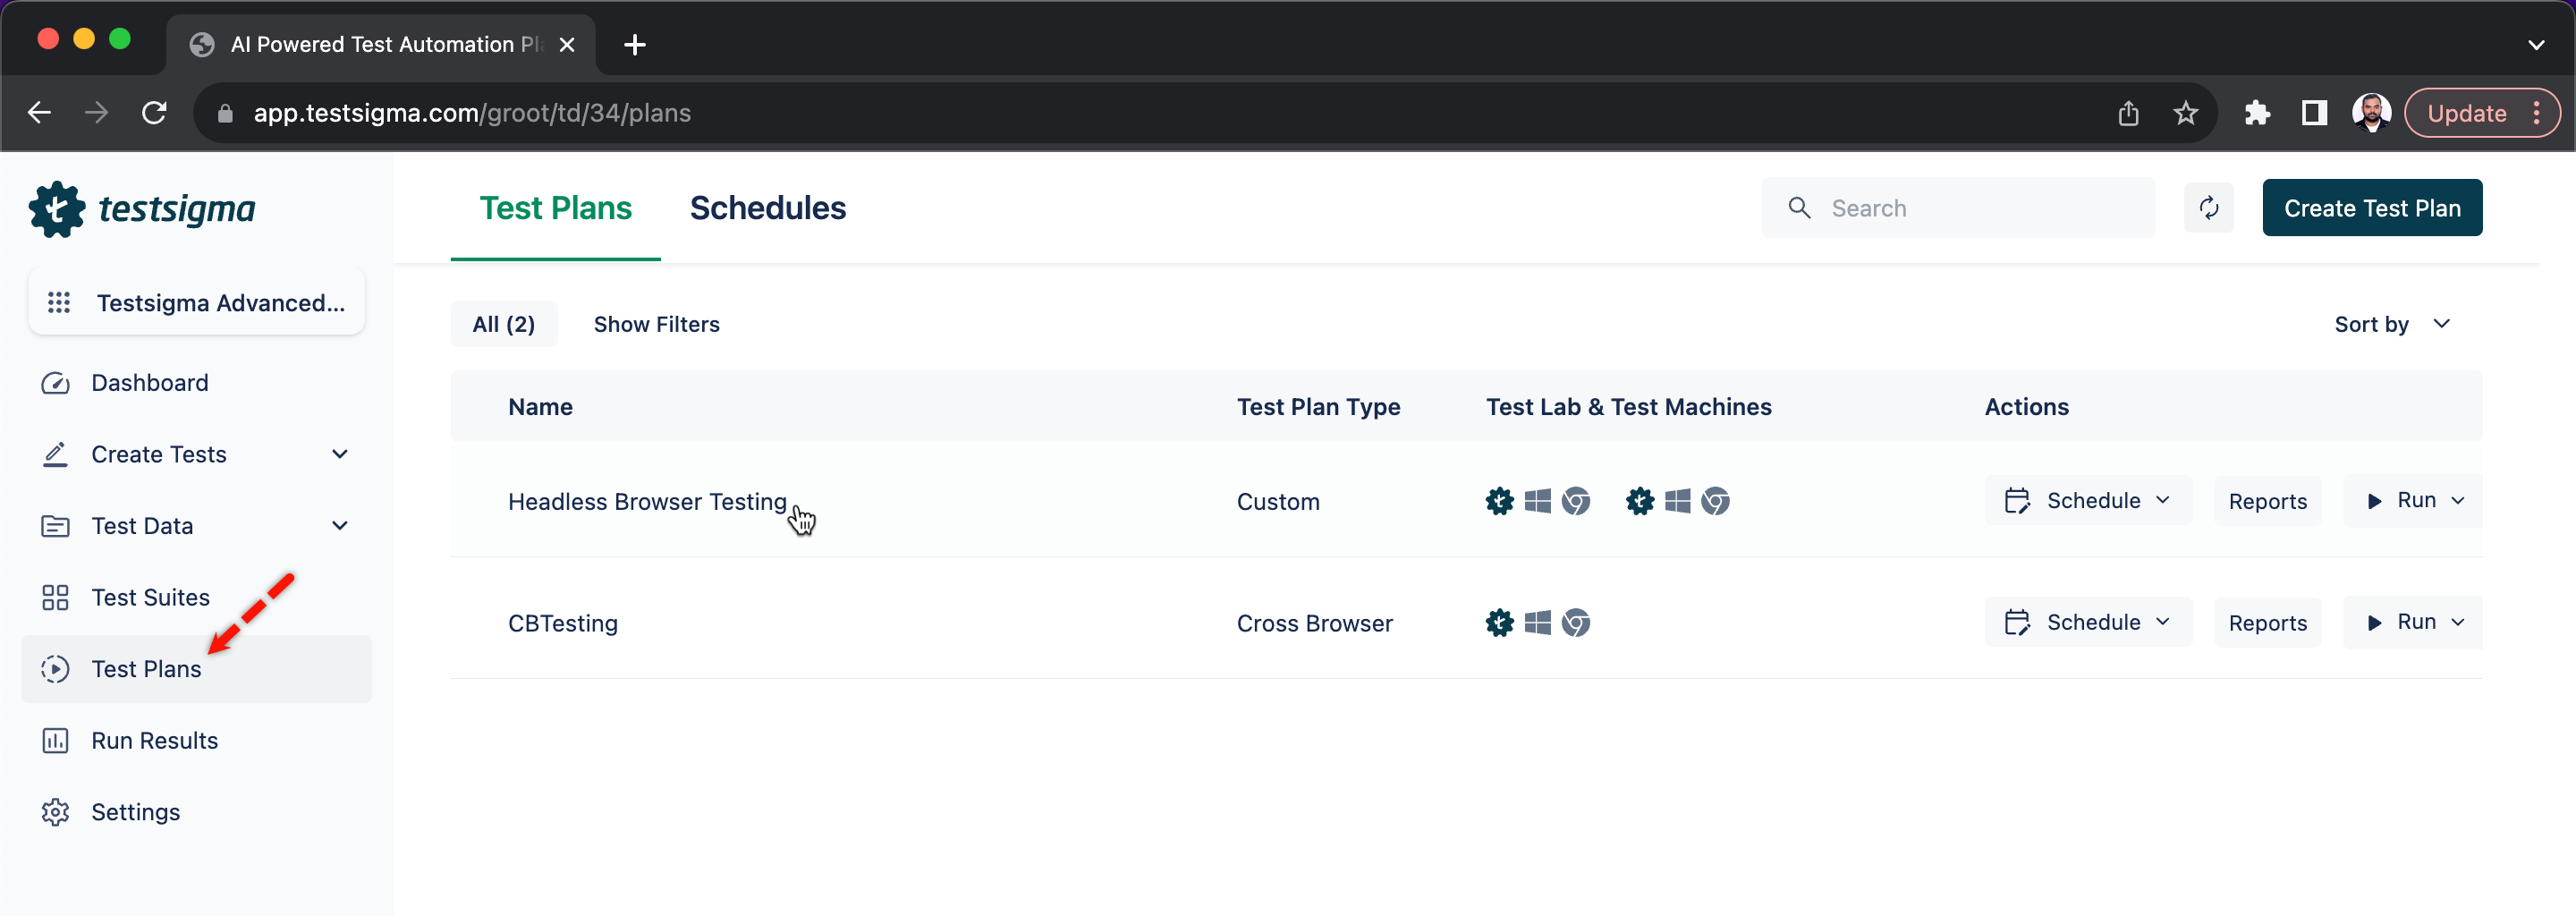2576x916 pixels.
Task: Click the Create Tests pencil icon
Action: pyautogui.click(x=55, y=454)
